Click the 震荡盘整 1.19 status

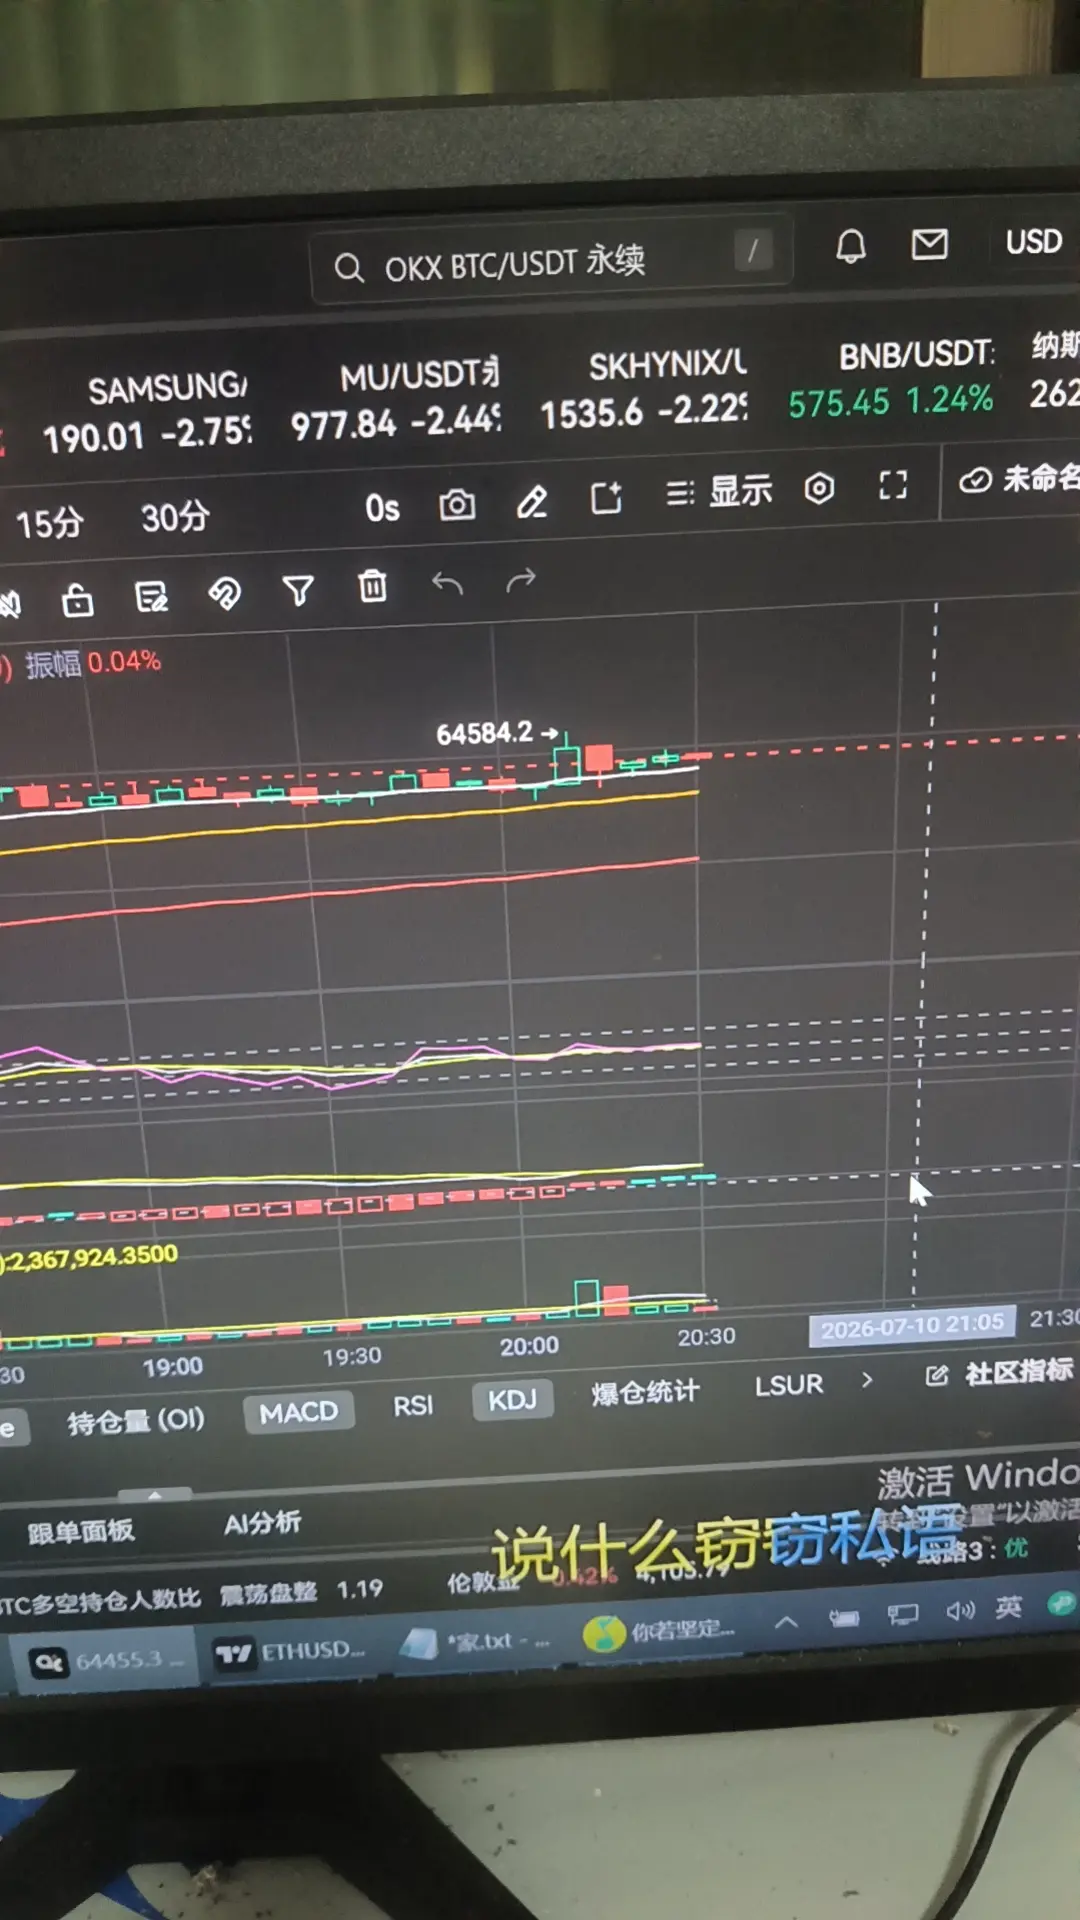(301, 1591)
